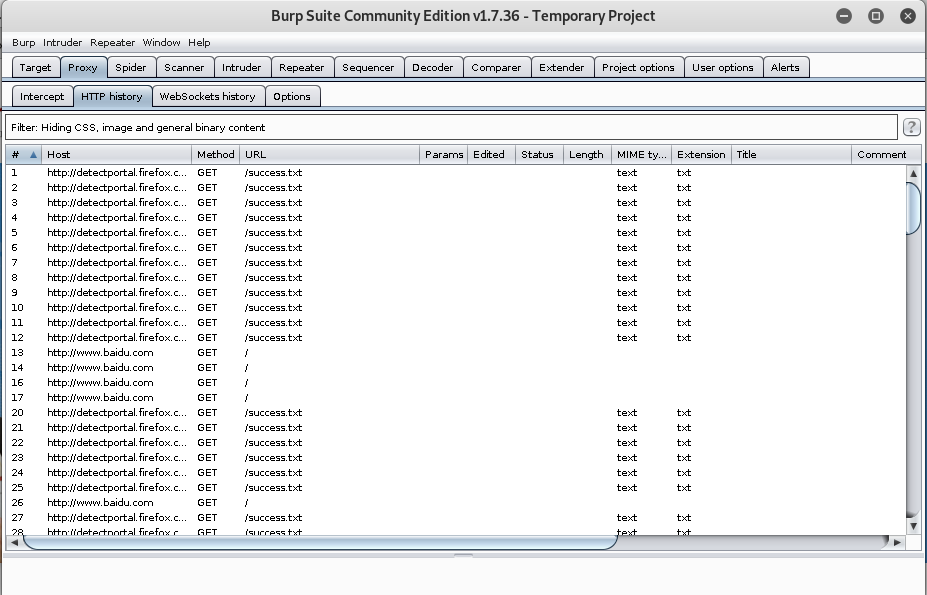Click the vertical scrollbar down arrow

(913, 526)
